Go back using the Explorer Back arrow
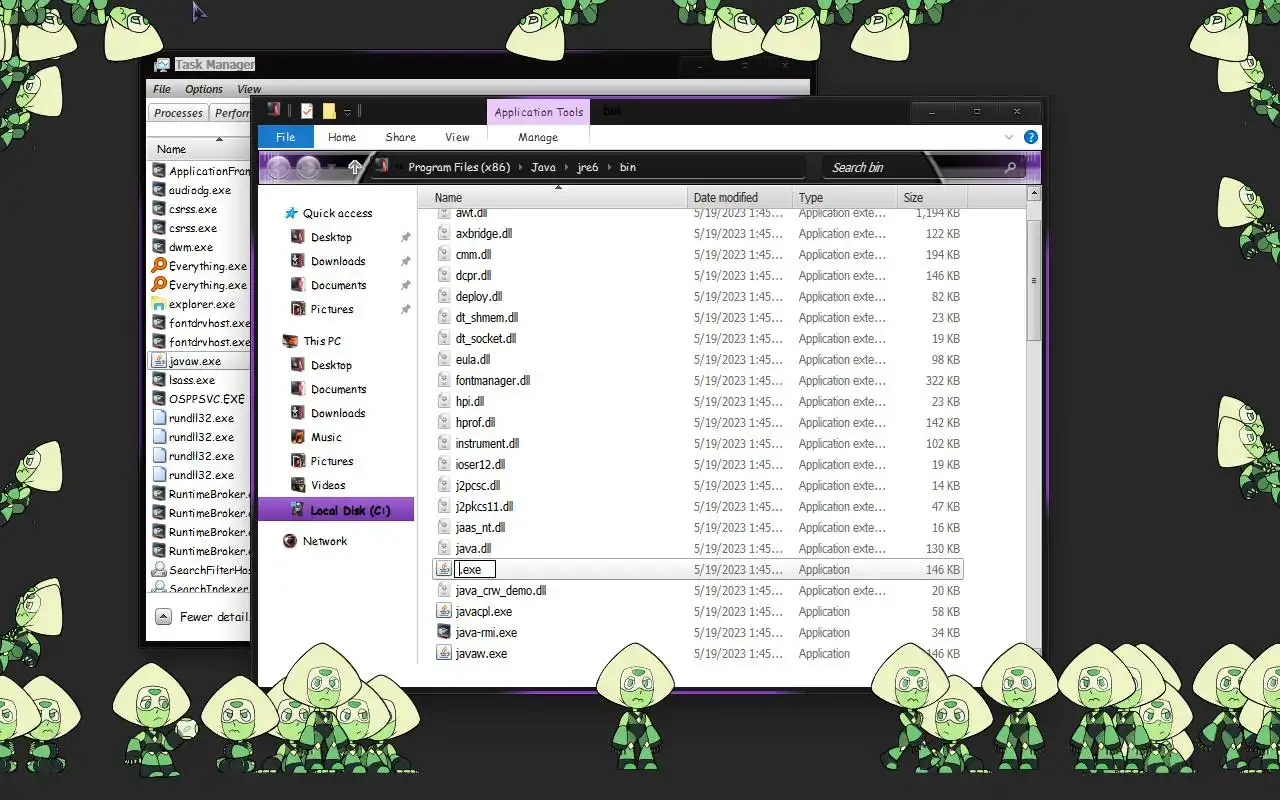The image size is (1280, 800). point(279,168)
